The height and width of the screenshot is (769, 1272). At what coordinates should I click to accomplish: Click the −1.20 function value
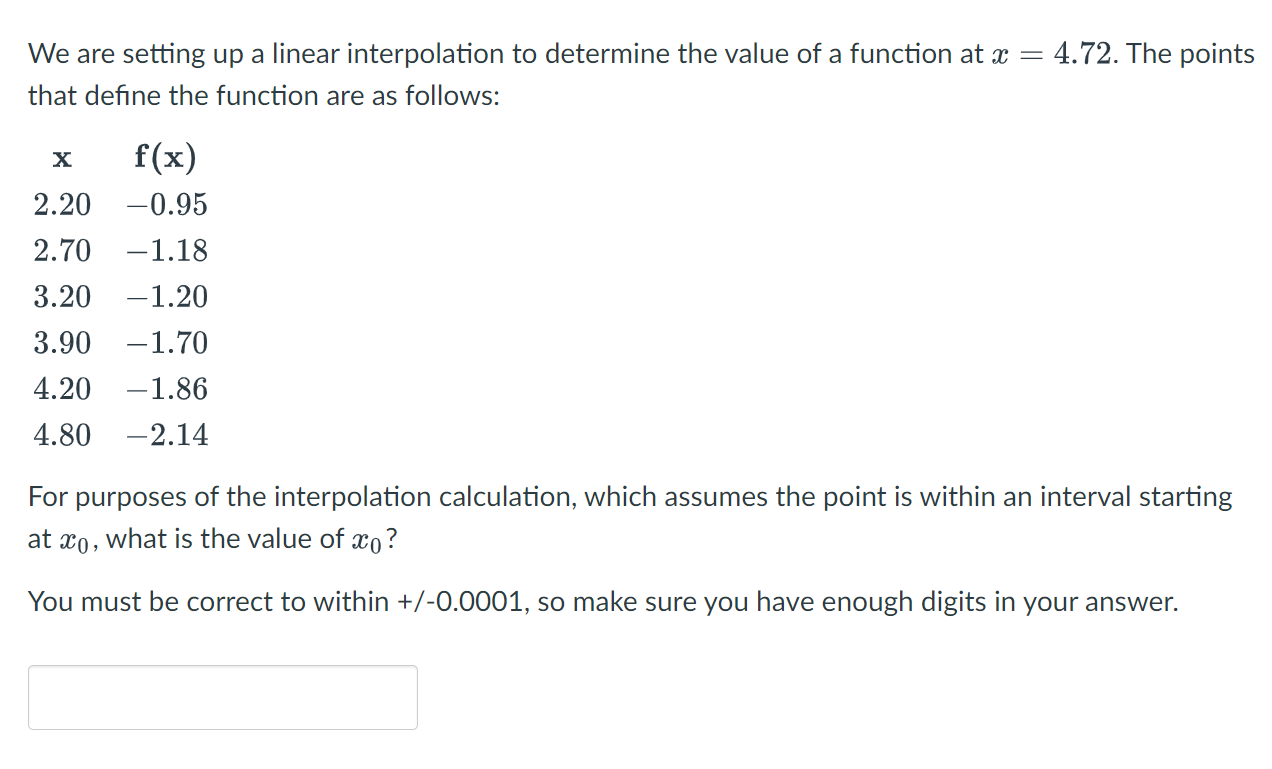point(167,297)
